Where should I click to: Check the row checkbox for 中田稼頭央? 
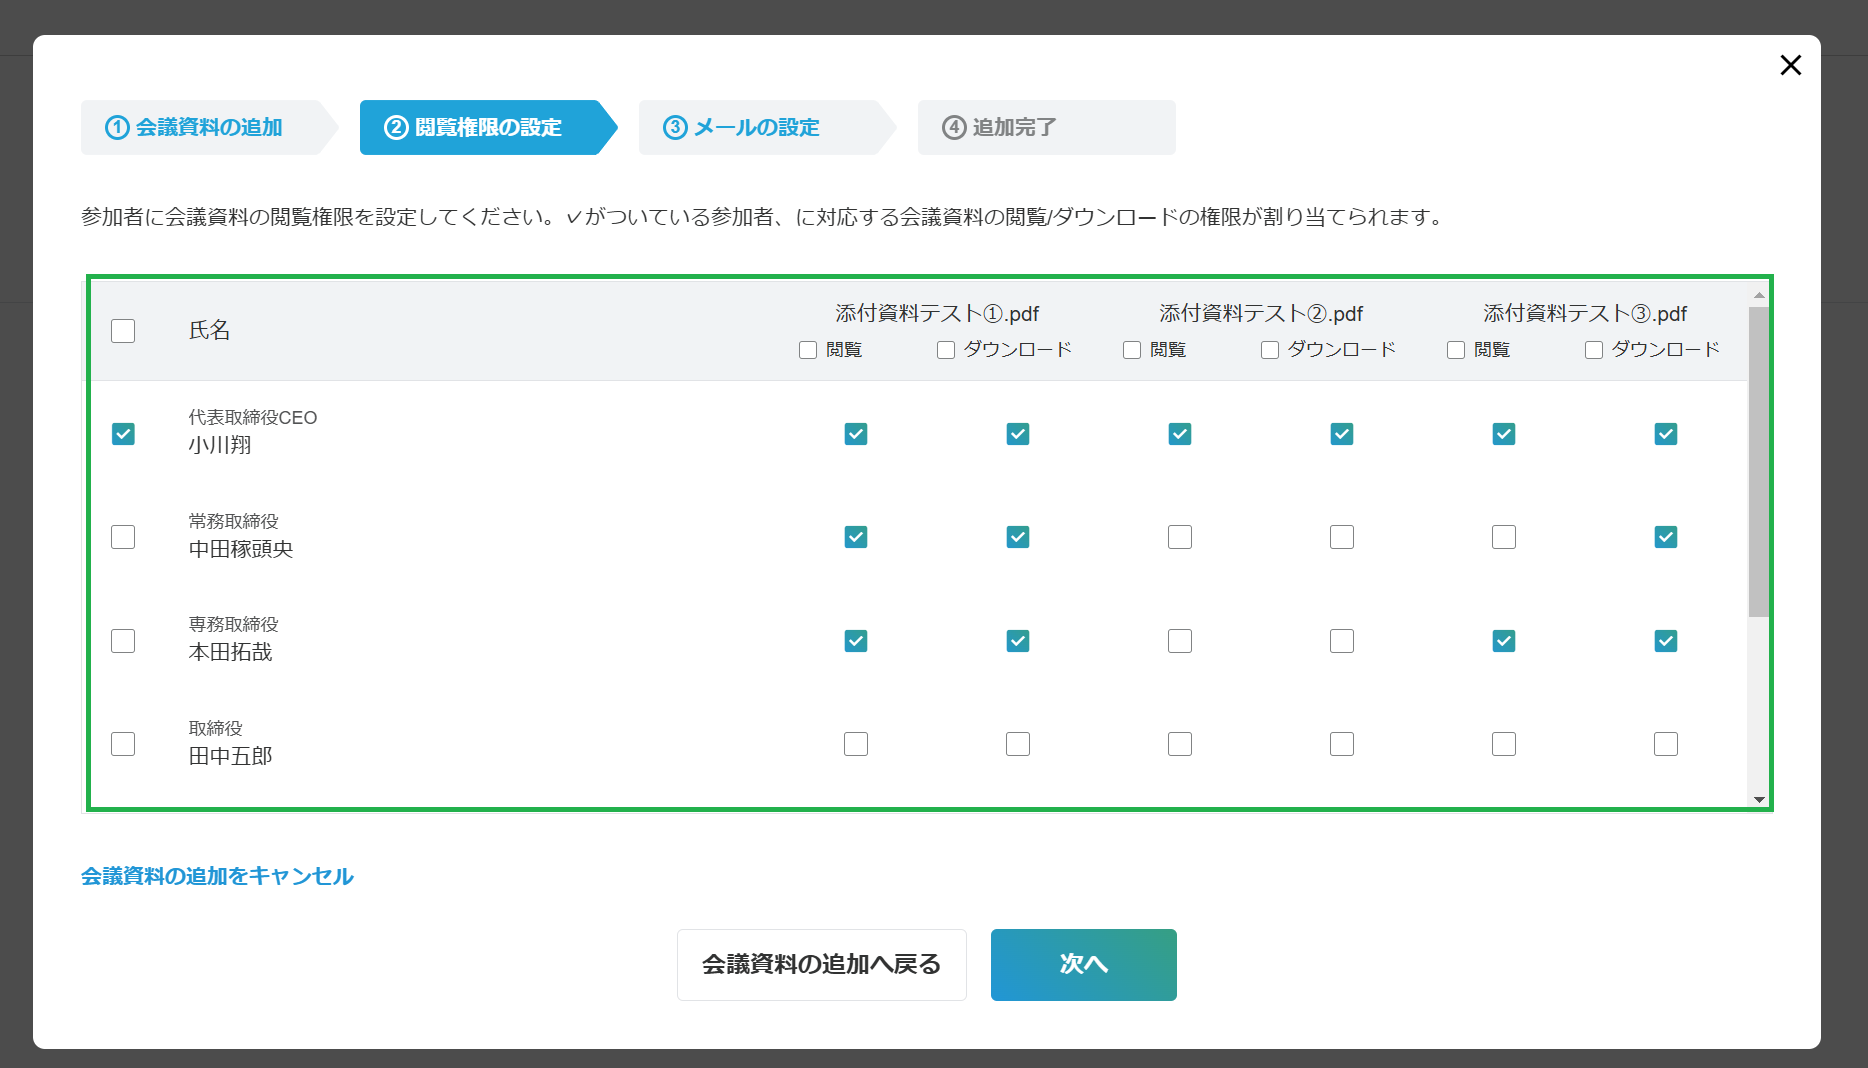pyautogui.click(x=123, y=537)
